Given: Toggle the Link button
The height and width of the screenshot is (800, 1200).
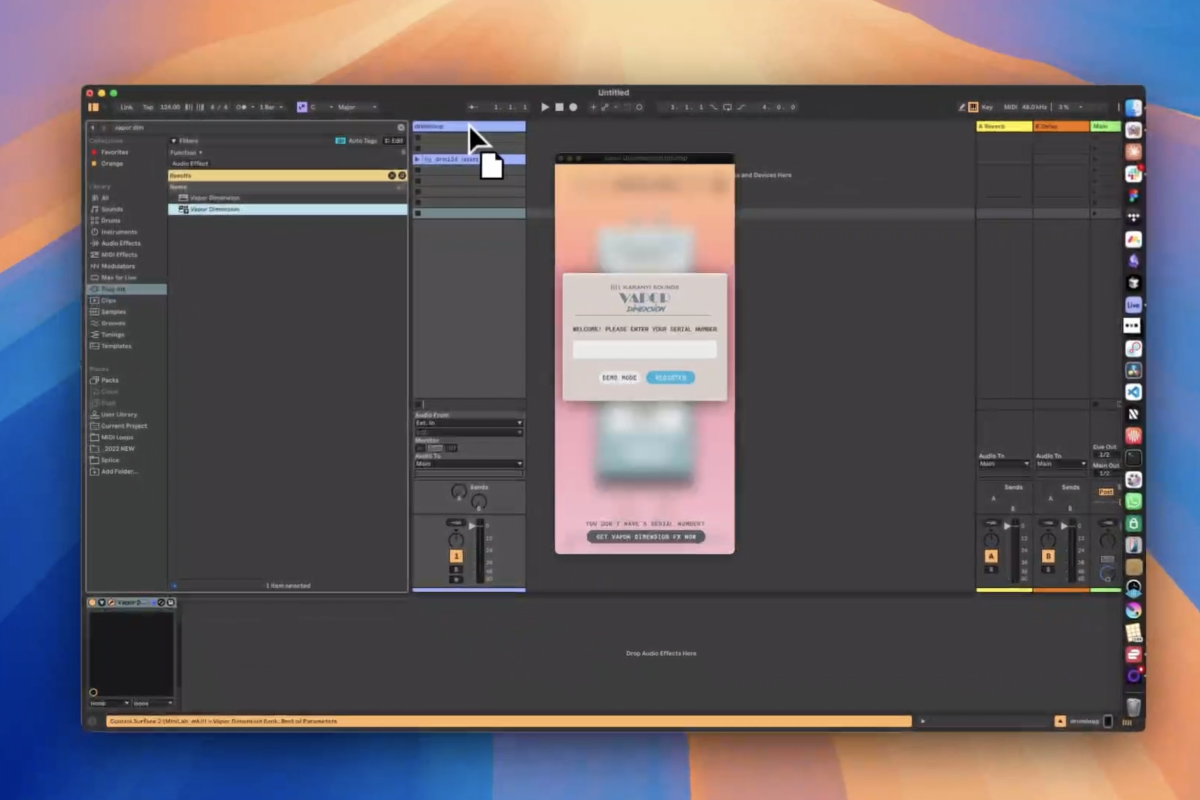Looking at the screenshot, I should pos(126,107).
